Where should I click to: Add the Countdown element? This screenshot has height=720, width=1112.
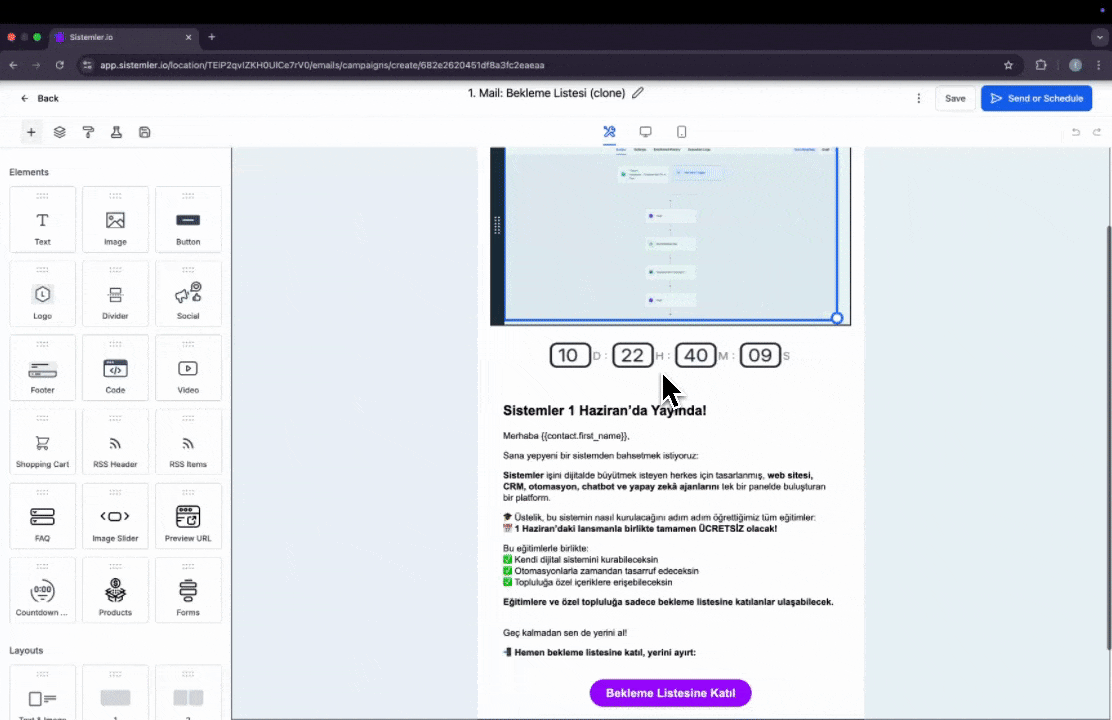43,591
